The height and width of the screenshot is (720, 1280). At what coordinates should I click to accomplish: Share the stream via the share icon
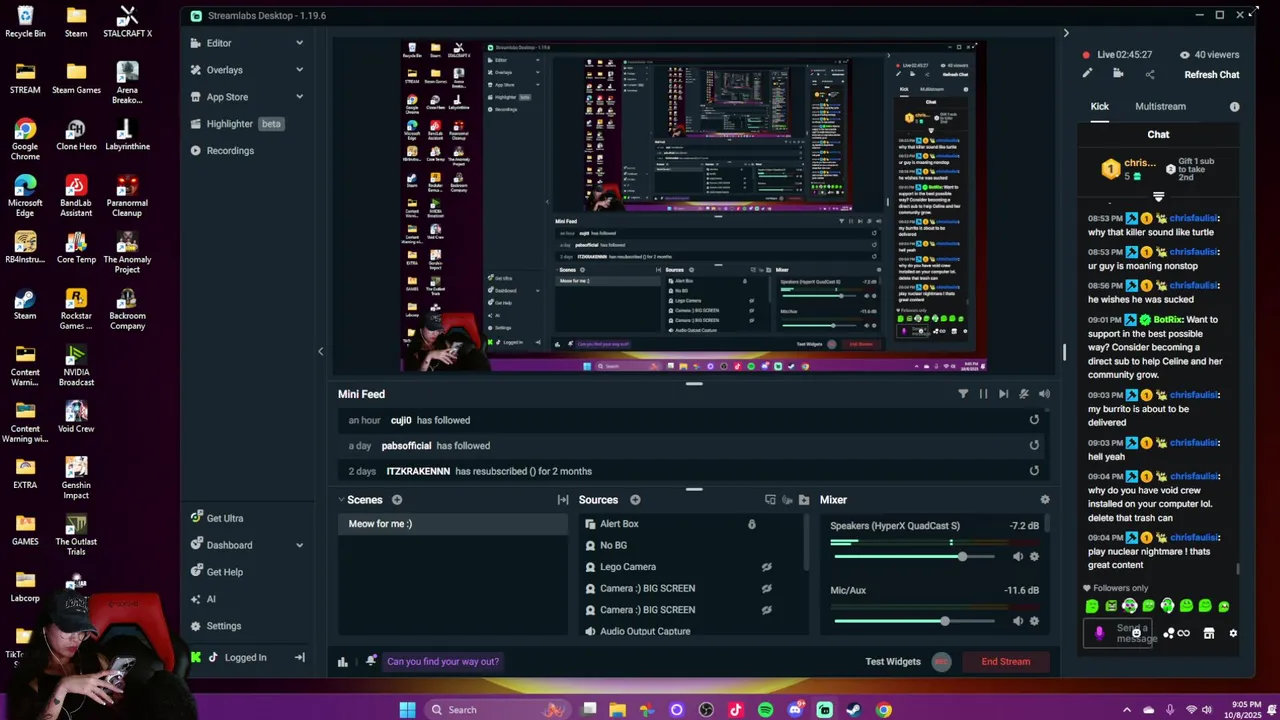tap(1149, 74)
